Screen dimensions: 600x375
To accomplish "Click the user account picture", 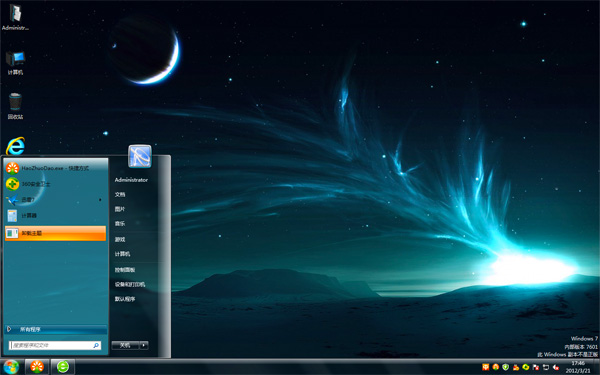I will click(140, 156).
